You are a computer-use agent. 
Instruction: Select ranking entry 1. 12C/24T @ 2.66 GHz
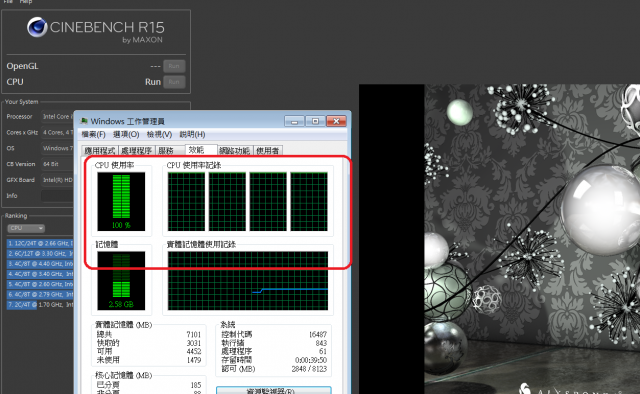point(40,243)
